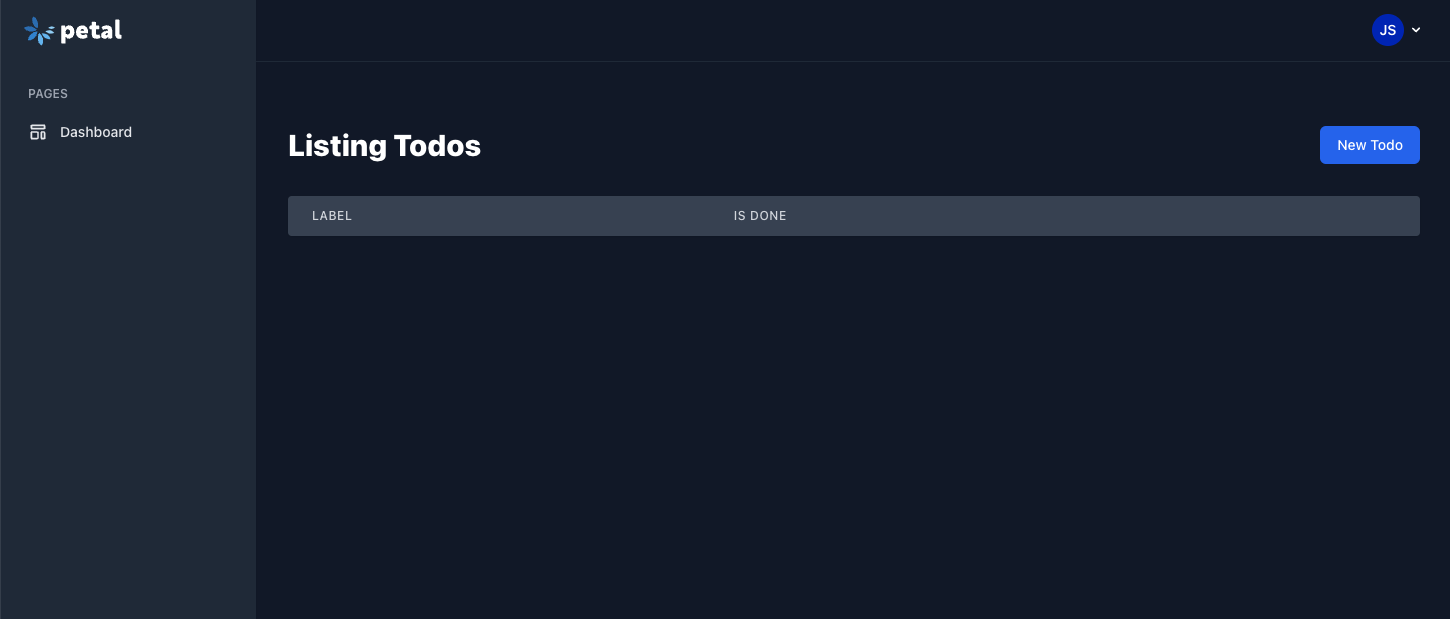Click blank space between LABEL and IS DONE
The width and height of the screenshot is (1450, 619).
[540, 216]
